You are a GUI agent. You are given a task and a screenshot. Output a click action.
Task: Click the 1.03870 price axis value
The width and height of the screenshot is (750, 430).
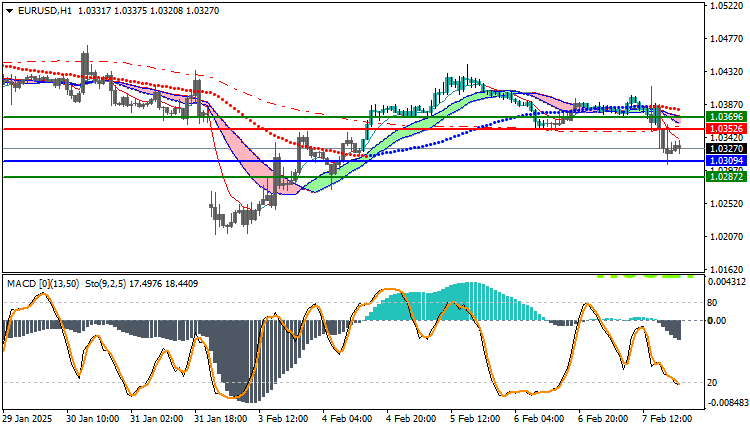click(727, 105)
